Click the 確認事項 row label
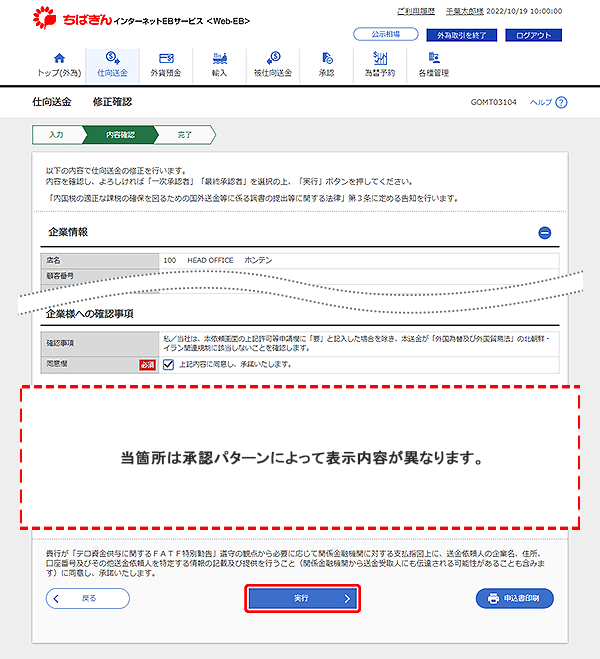Image resolution: width=600 pixels, height=659 pixels. point(61,343)
